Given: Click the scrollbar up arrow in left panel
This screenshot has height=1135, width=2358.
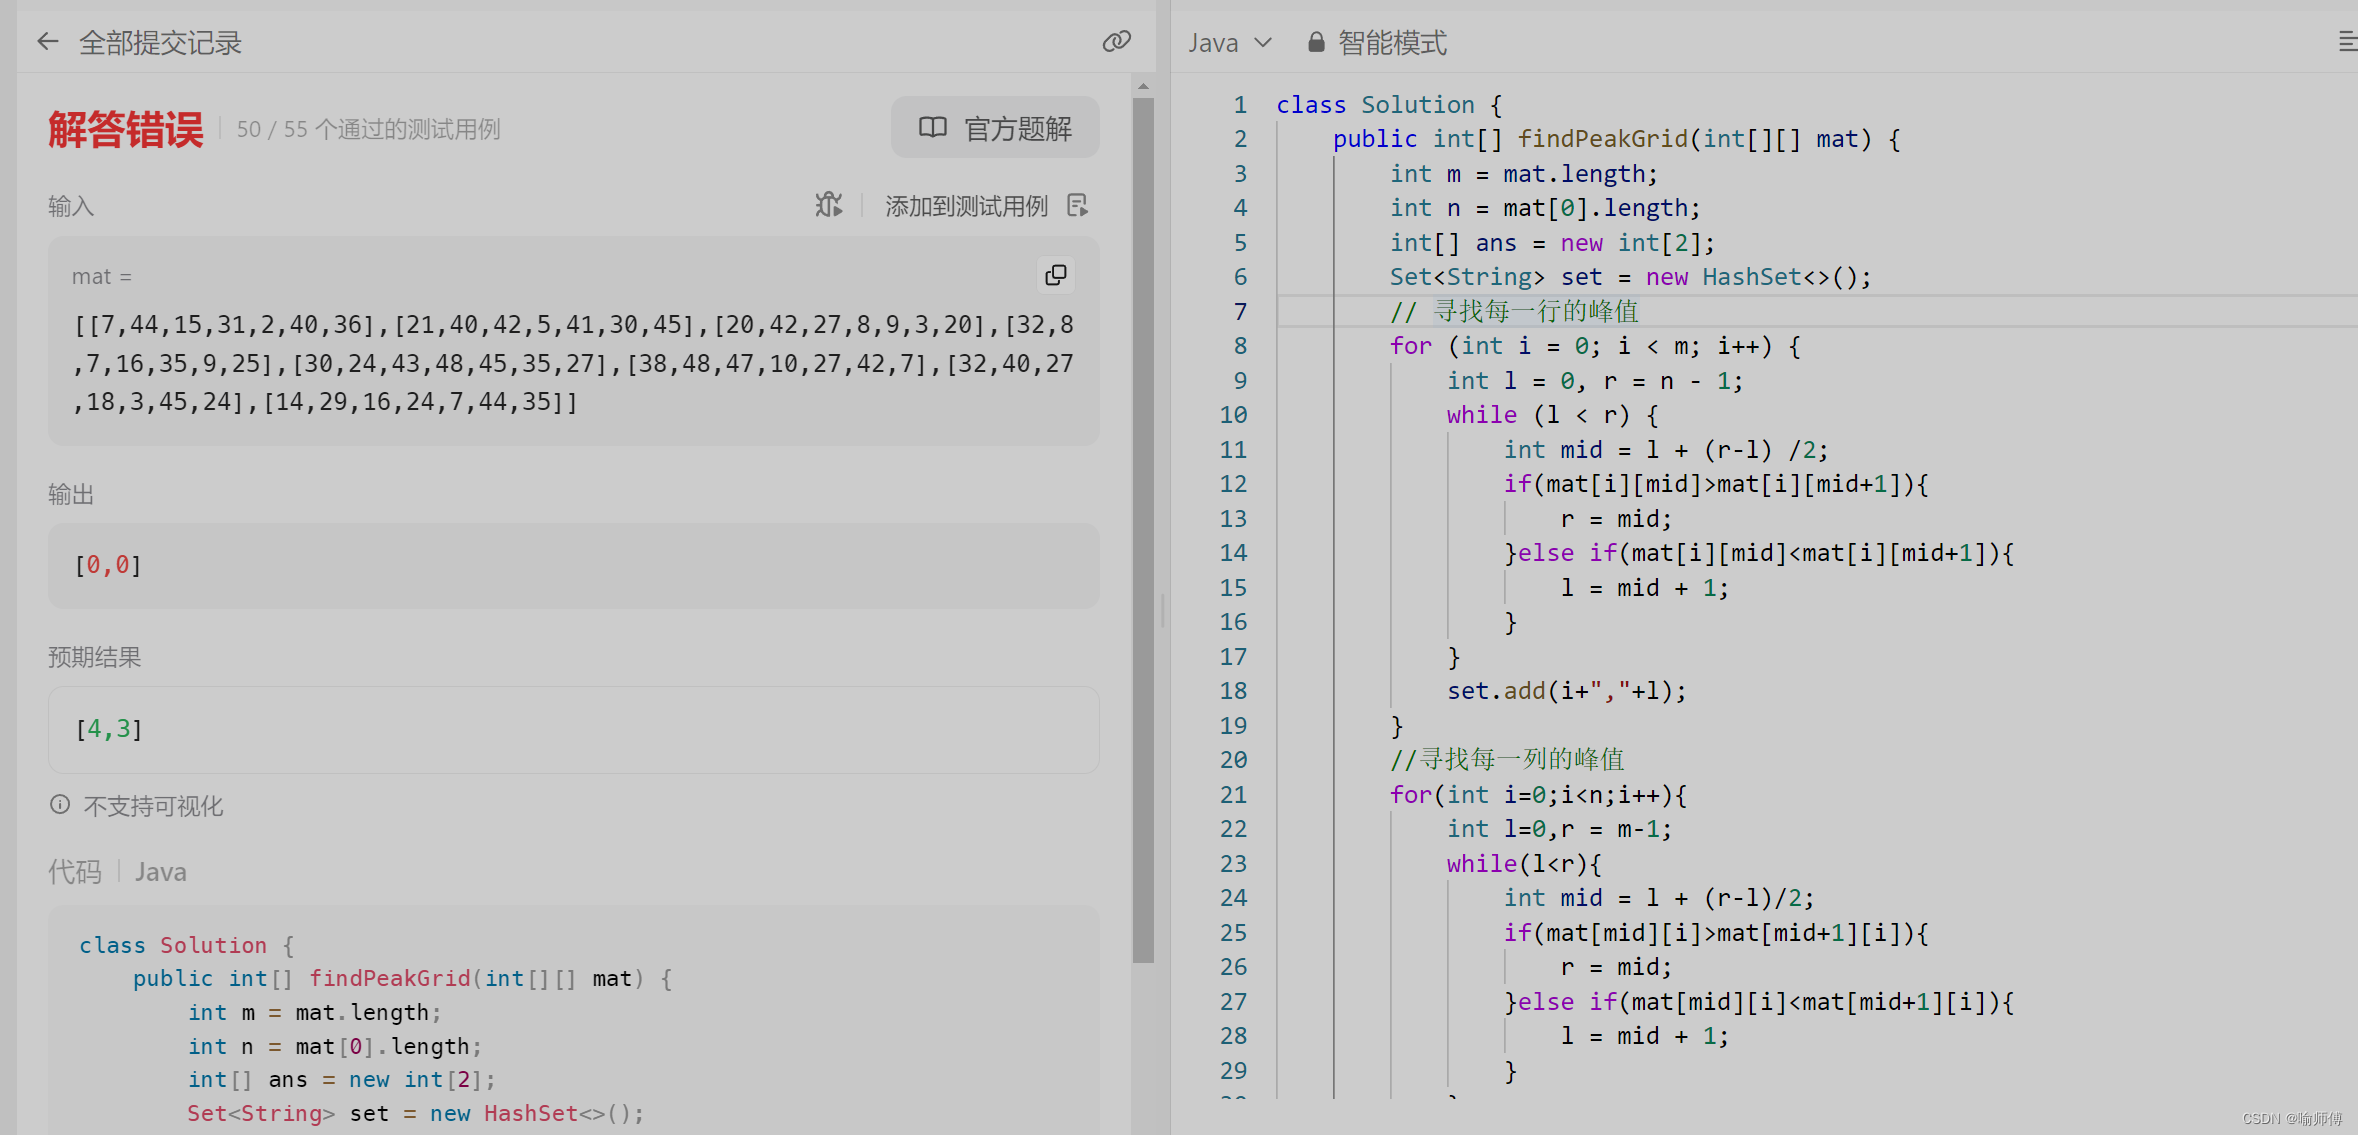Looking at the screenshot, I should tap(1143, 87).
